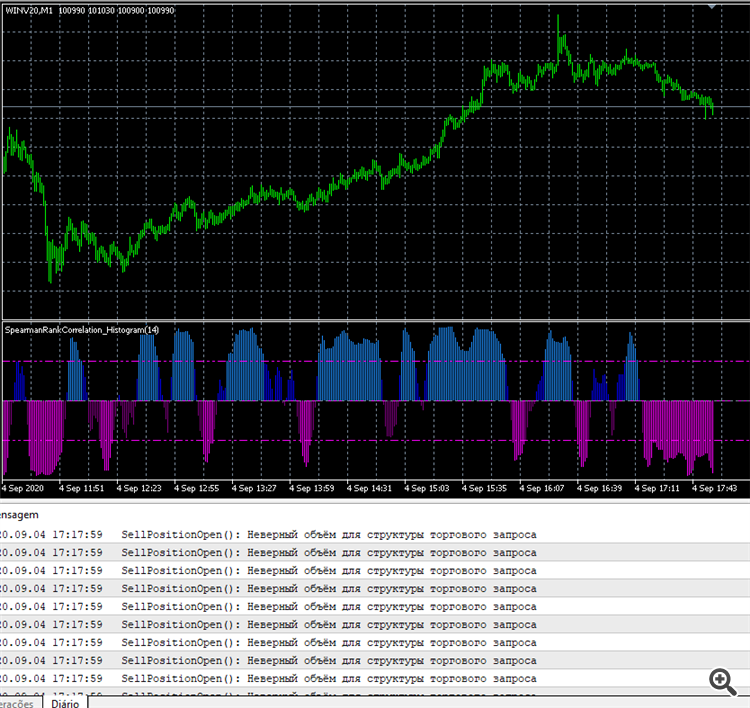Click the 4 Sep 17:11 time label
Image resolution: width=750 pixels, height=708 pixels.
click(657, 488)
